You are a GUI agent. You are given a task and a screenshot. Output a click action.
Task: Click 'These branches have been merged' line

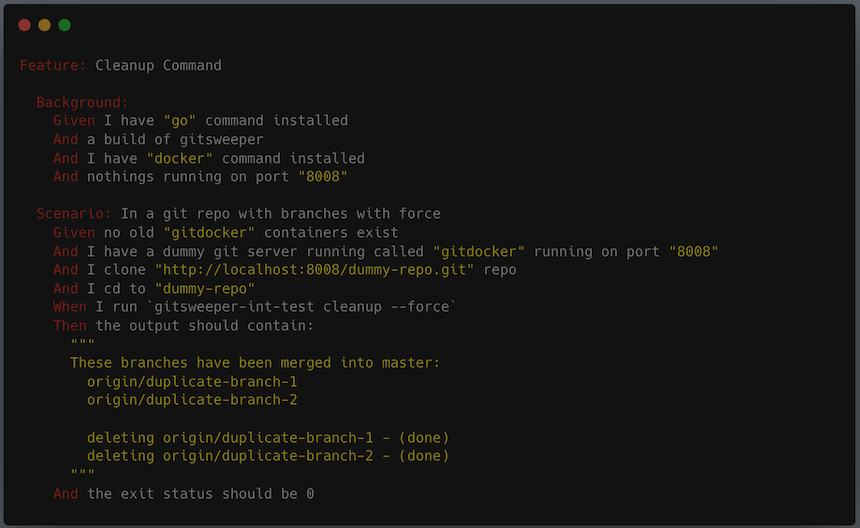coord(255,363)
